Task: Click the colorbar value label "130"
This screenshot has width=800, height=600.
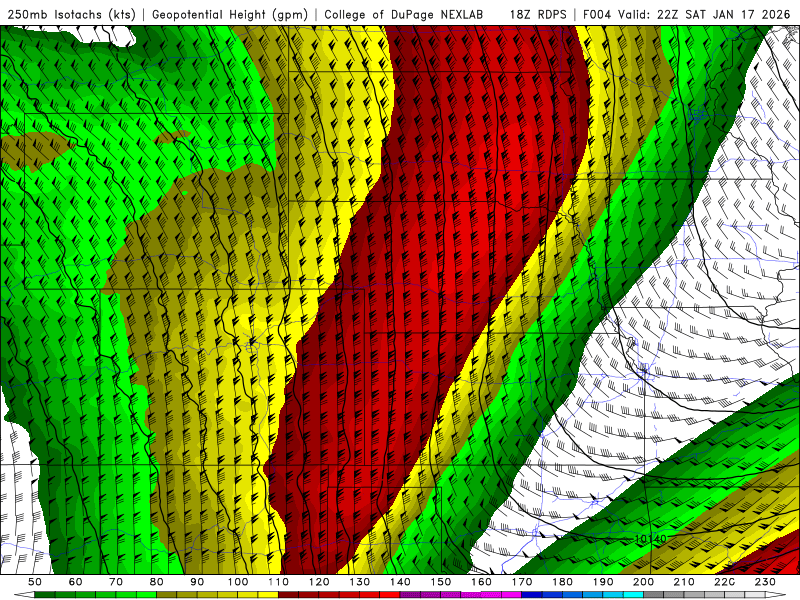Action: pyautogui.click(x=360, y=582)
